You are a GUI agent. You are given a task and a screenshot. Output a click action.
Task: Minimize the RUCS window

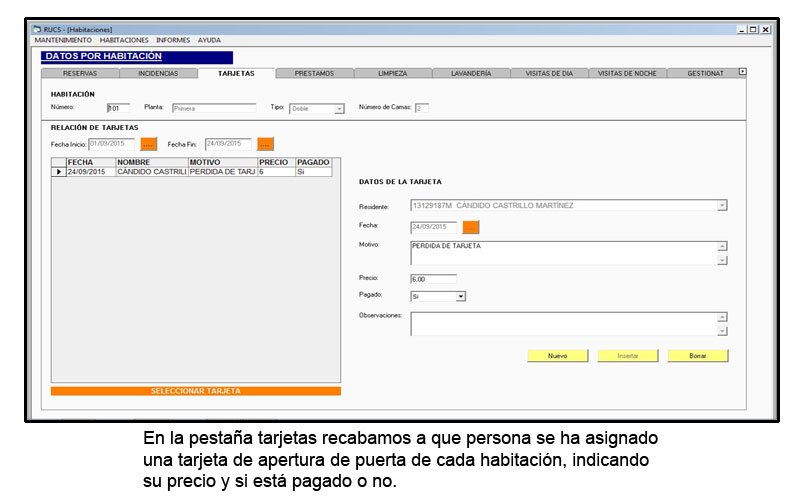(742, 30)
